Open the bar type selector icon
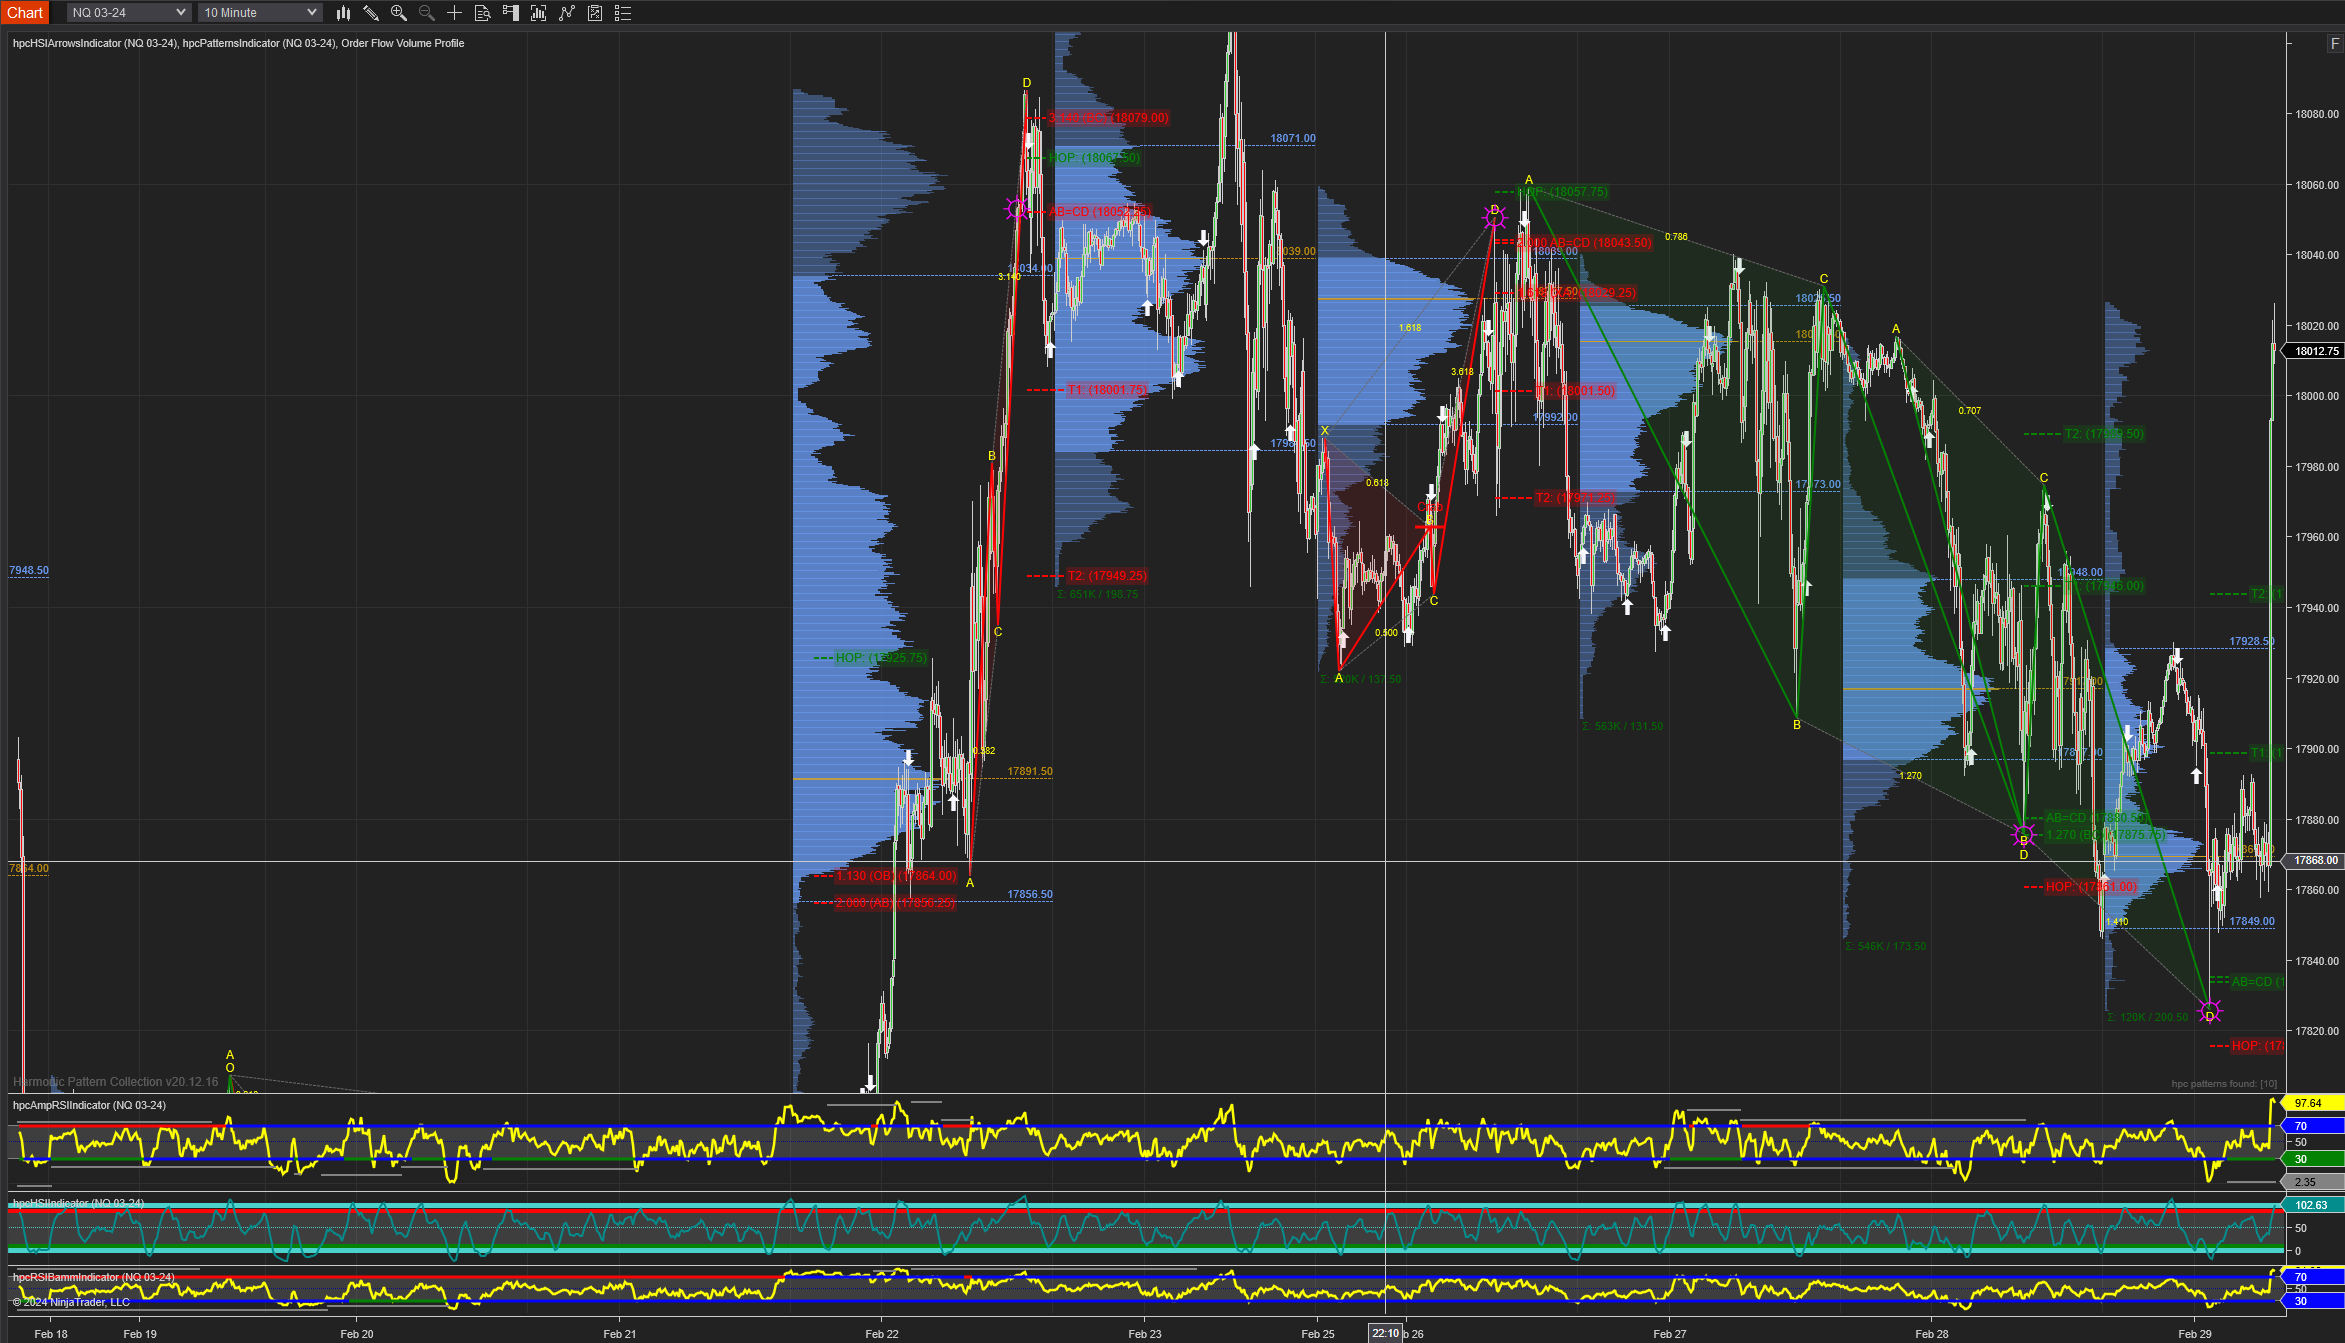Viewport: 2345px width, 1343px height. (343, 13)
